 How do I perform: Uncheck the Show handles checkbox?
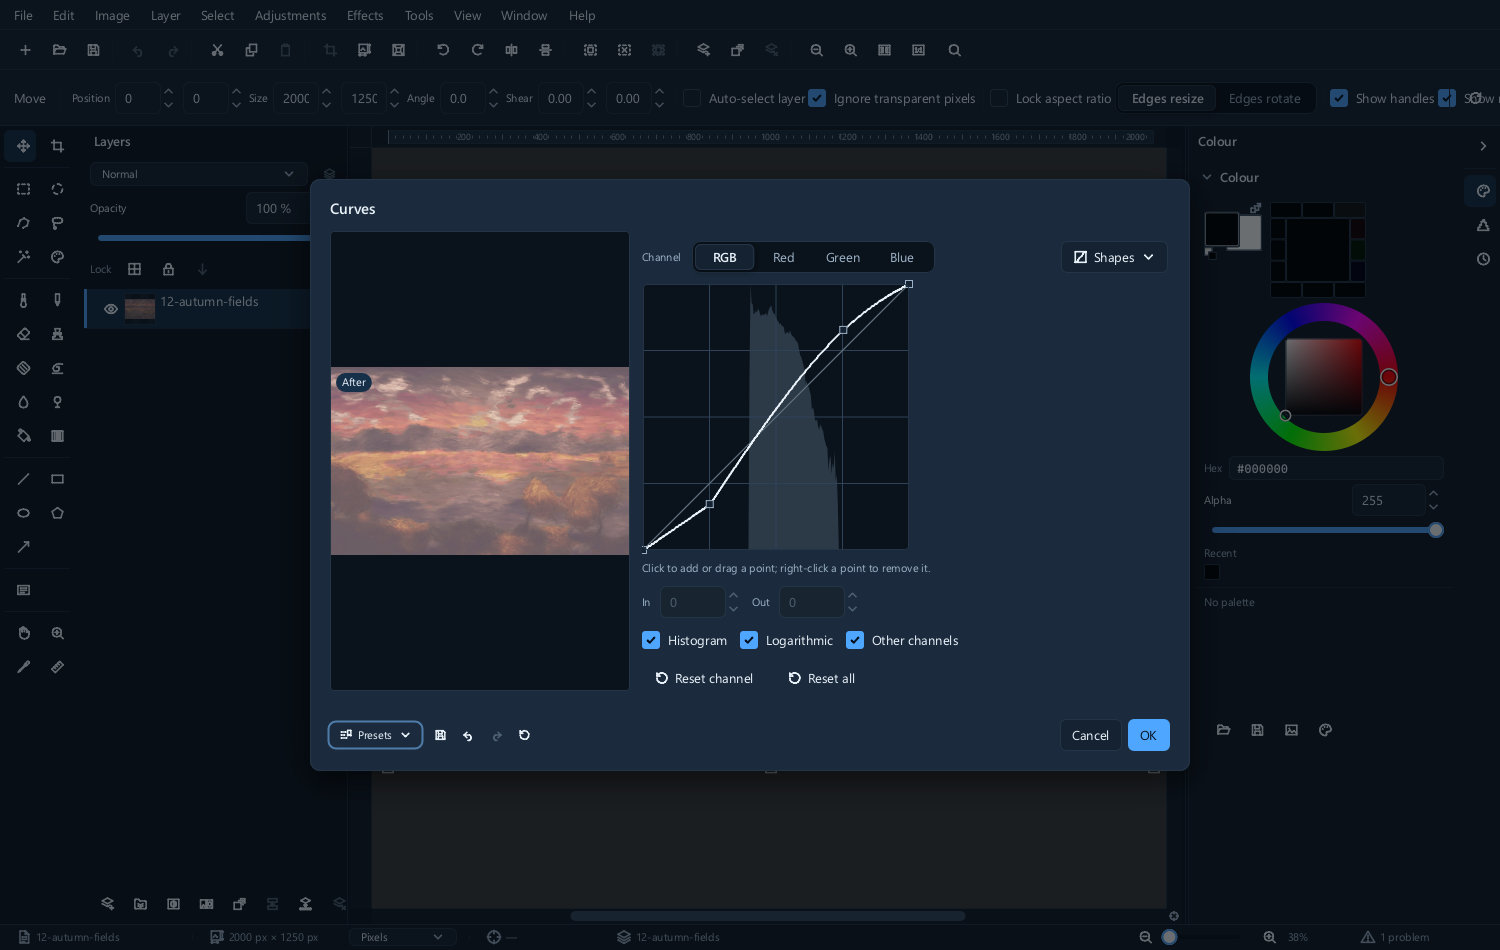[1339, 98]
